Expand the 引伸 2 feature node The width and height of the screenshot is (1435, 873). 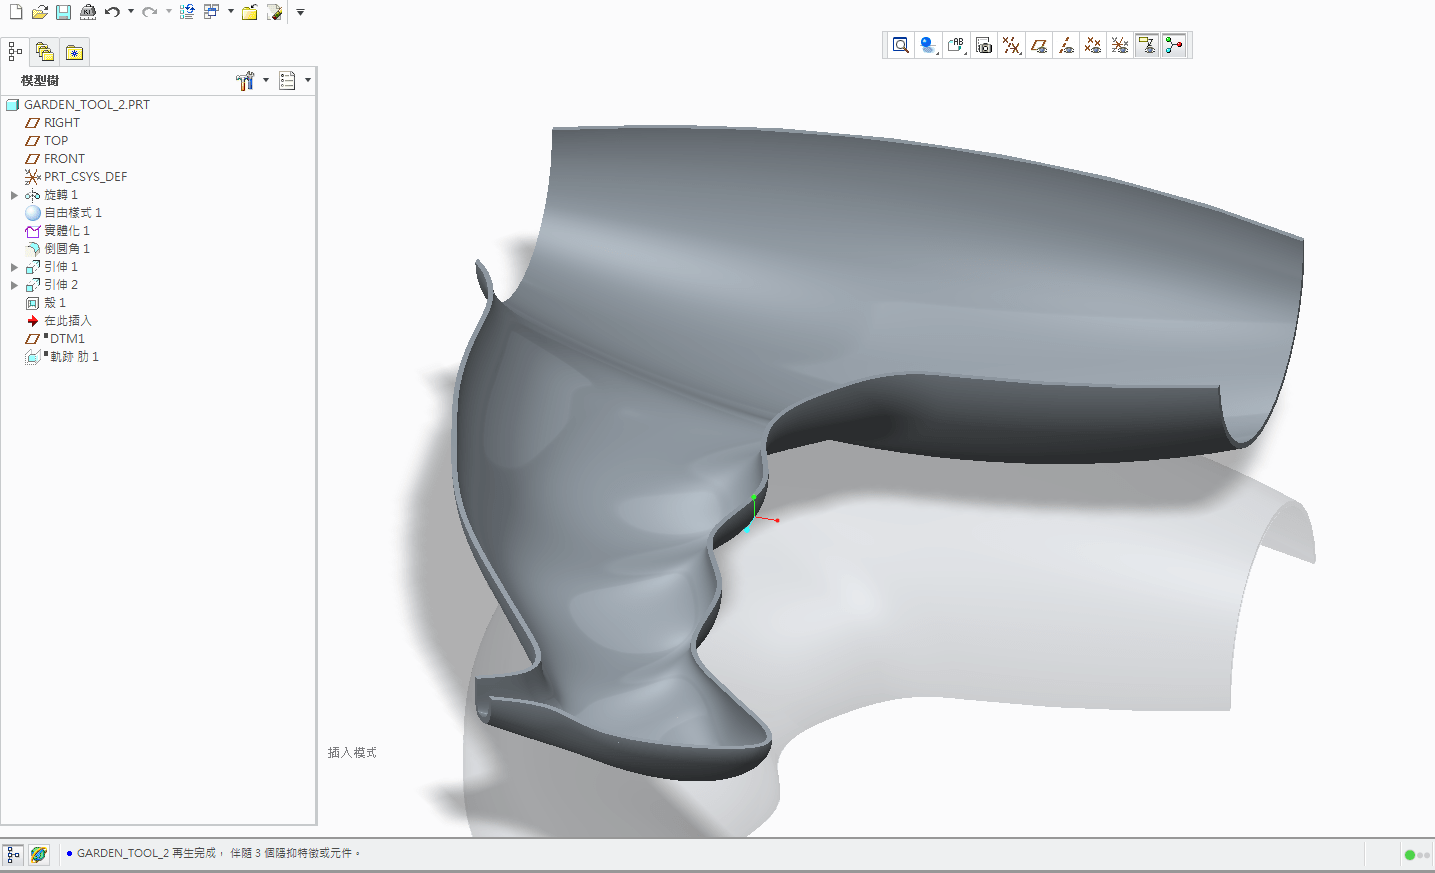pos(14,285)
